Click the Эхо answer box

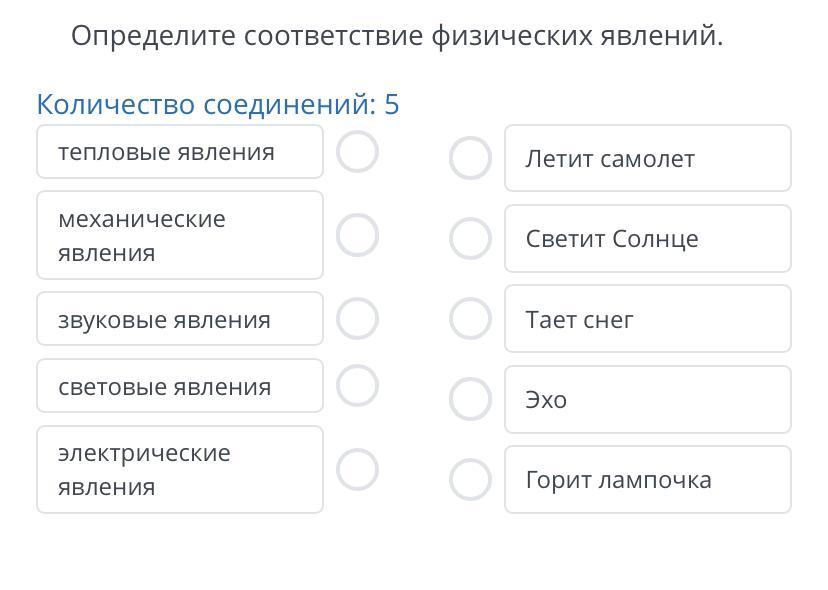[x=647, y=399]
